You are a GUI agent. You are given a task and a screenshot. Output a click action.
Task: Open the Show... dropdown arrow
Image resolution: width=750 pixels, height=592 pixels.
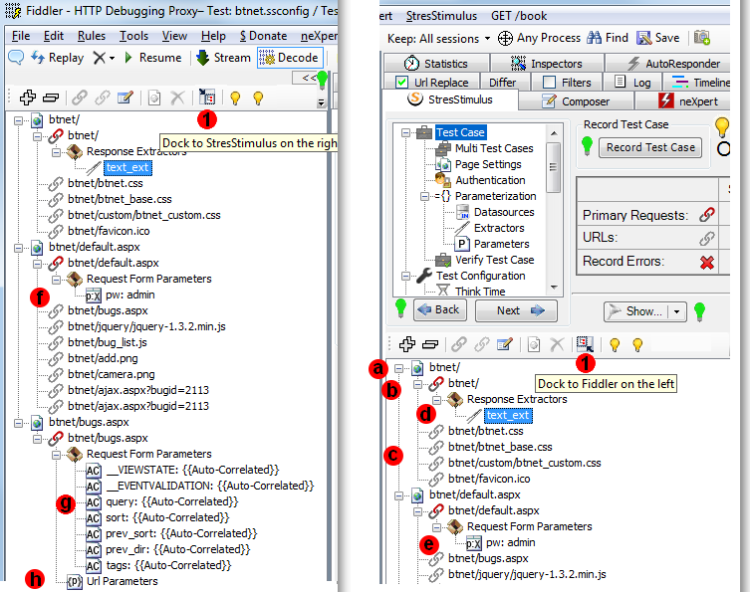[677, 312]
